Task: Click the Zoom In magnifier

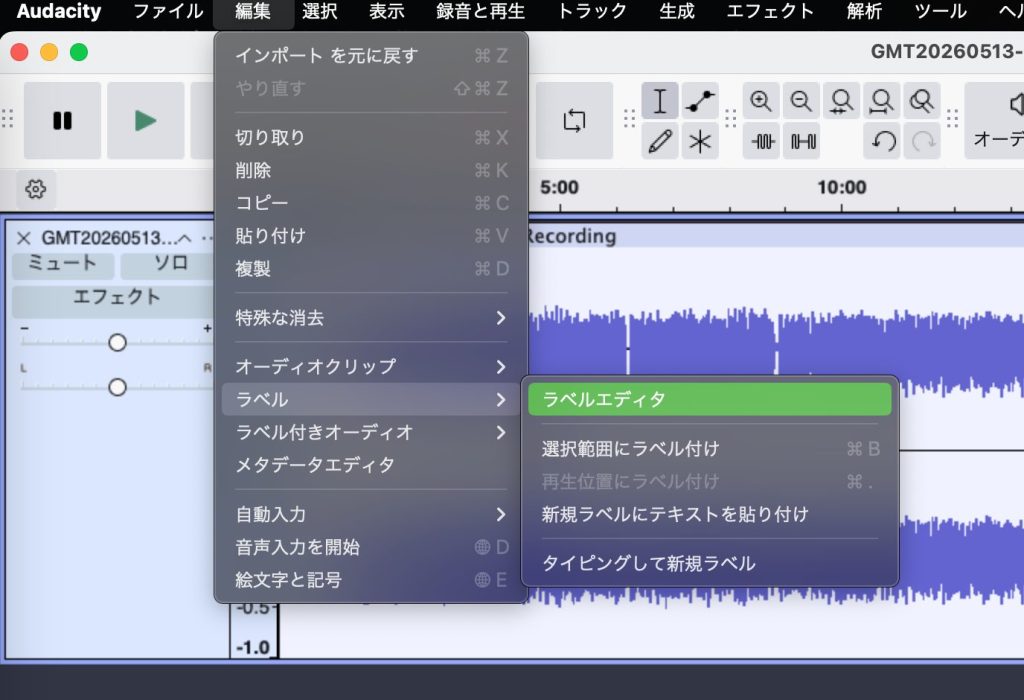Action: point(761,101)
